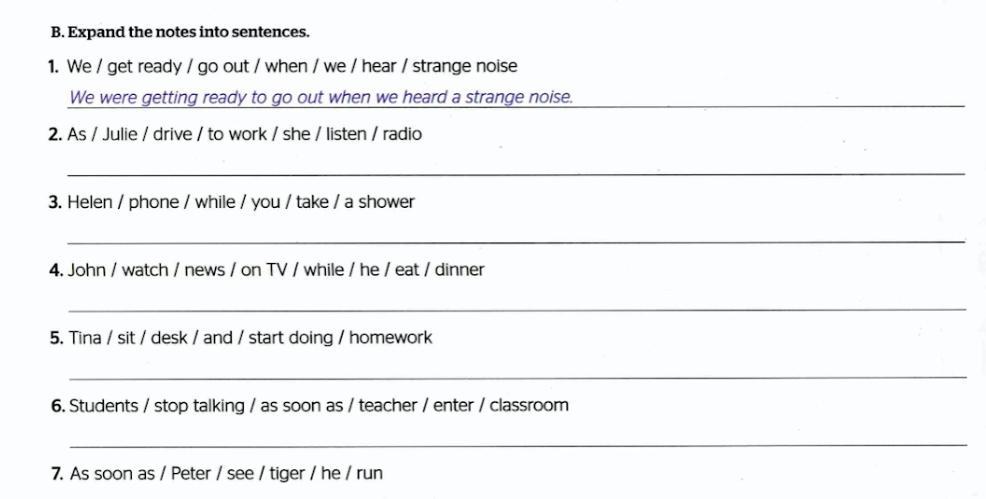This screenshot has height=499, width=986.
Task: Click the word "radio" in question 2
Action: 401,134
